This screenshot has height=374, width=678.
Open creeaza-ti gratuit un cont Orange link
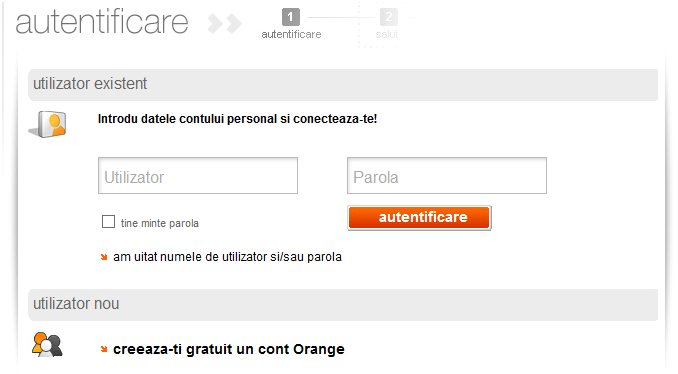click(229, 349)
